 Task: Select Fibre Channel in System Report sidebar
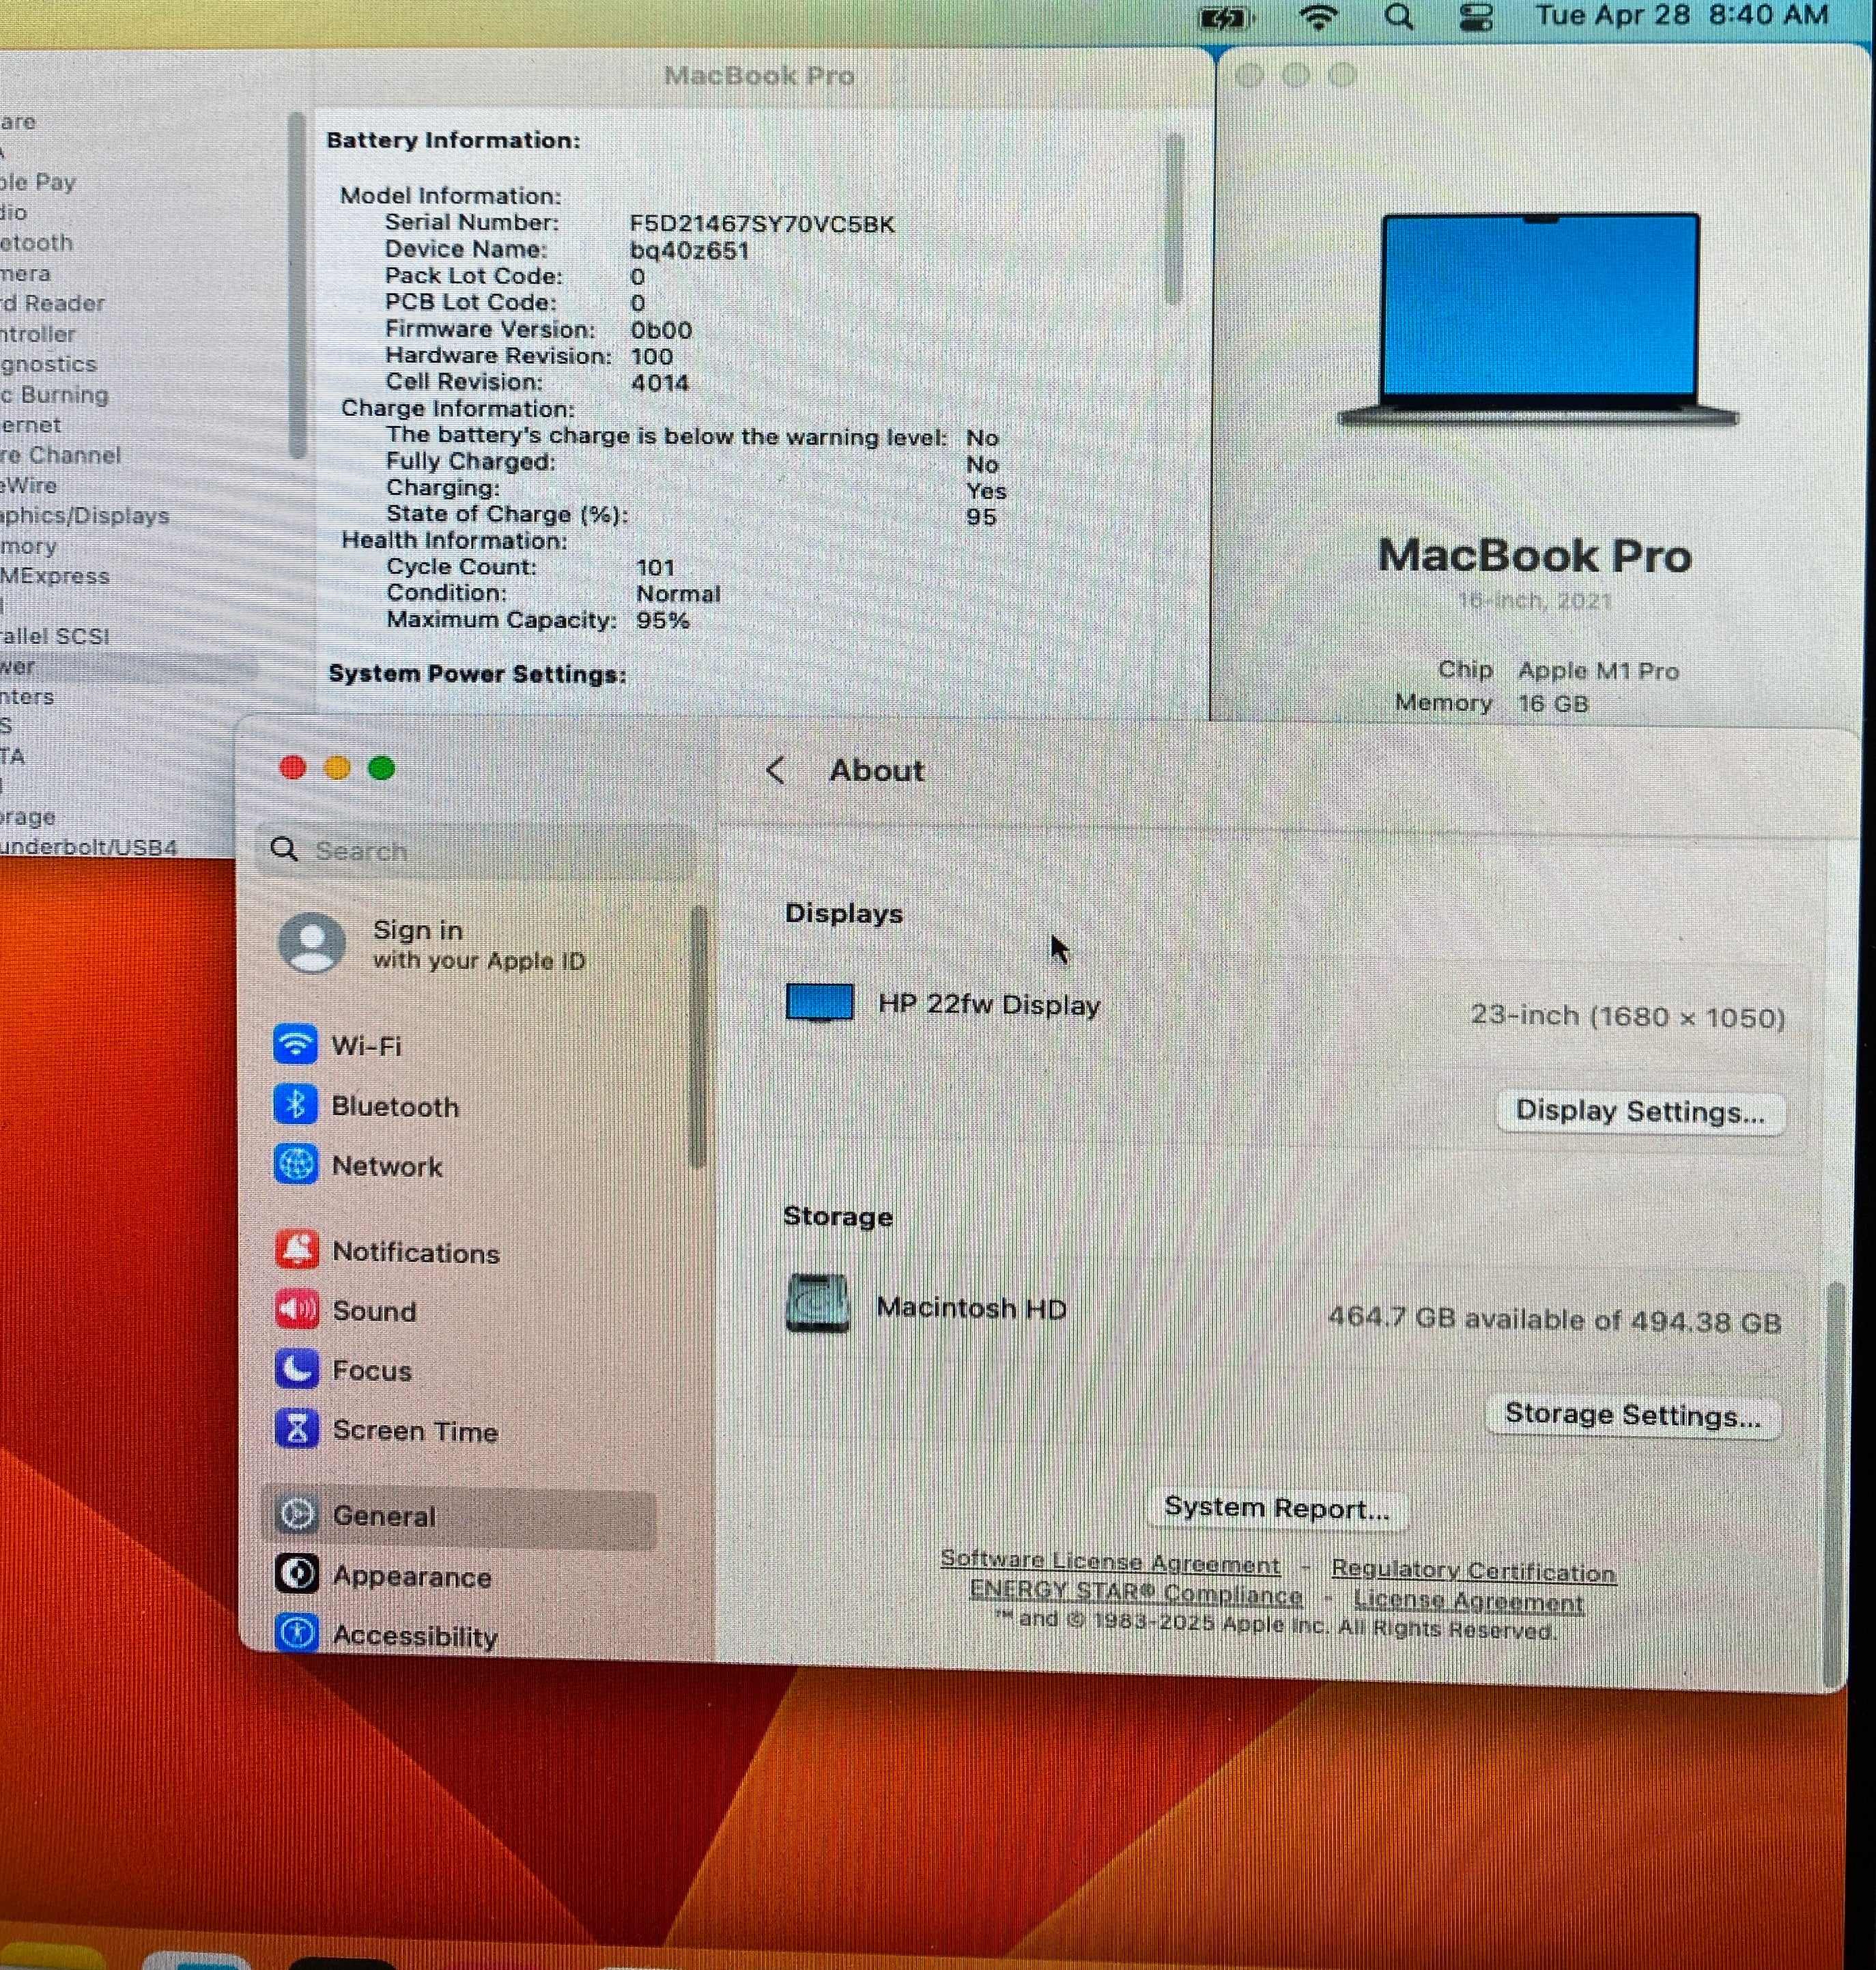[60, 455]
